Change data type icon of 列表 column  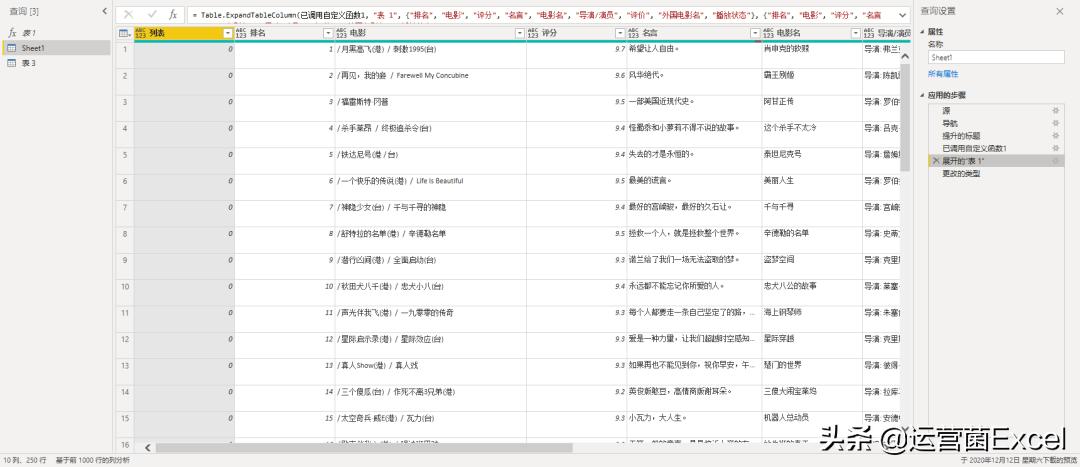141,33
